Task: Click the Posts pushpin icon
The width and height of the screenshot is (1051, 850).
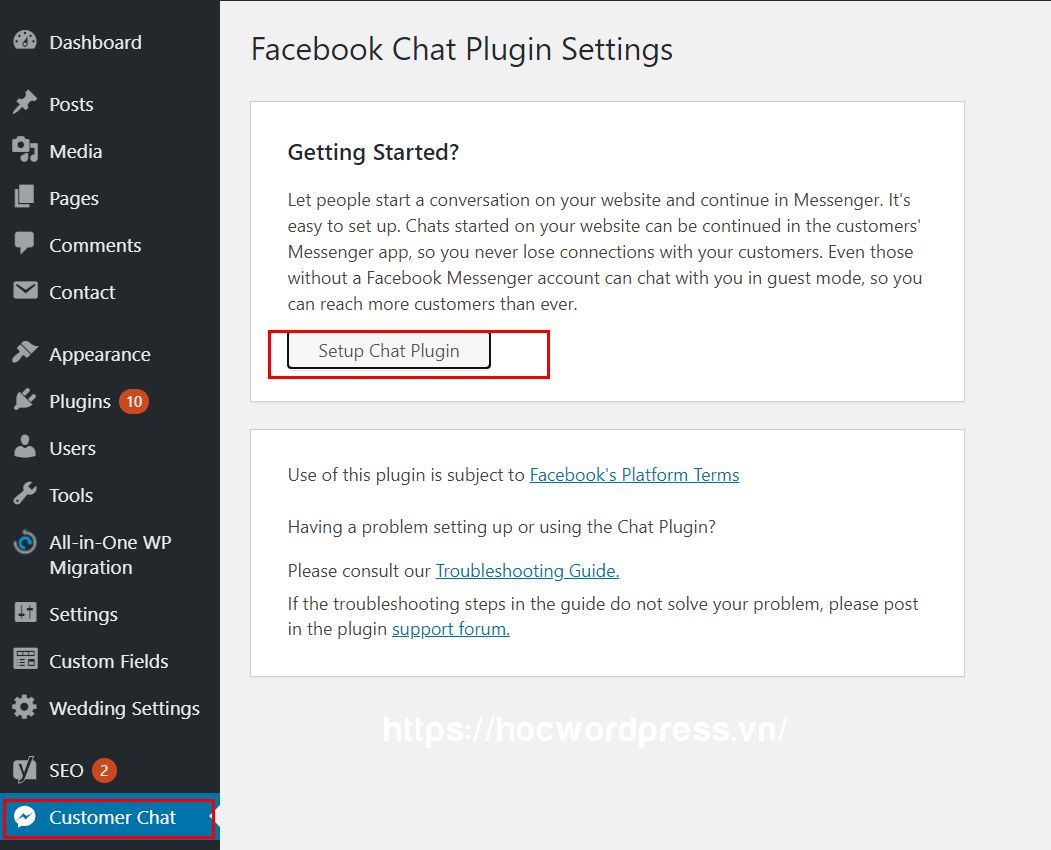Action: [25, 104]
